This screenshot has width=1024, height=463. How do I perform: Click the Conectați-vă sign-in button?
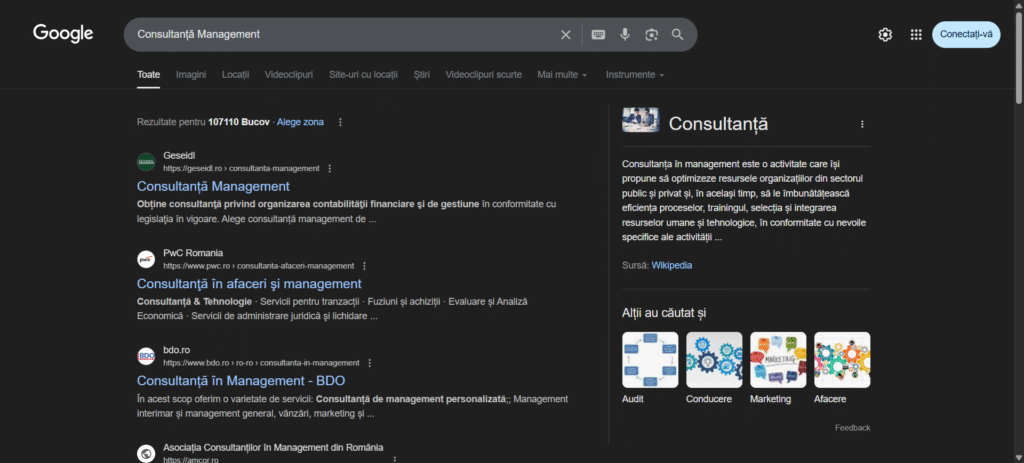pos(966,35)
